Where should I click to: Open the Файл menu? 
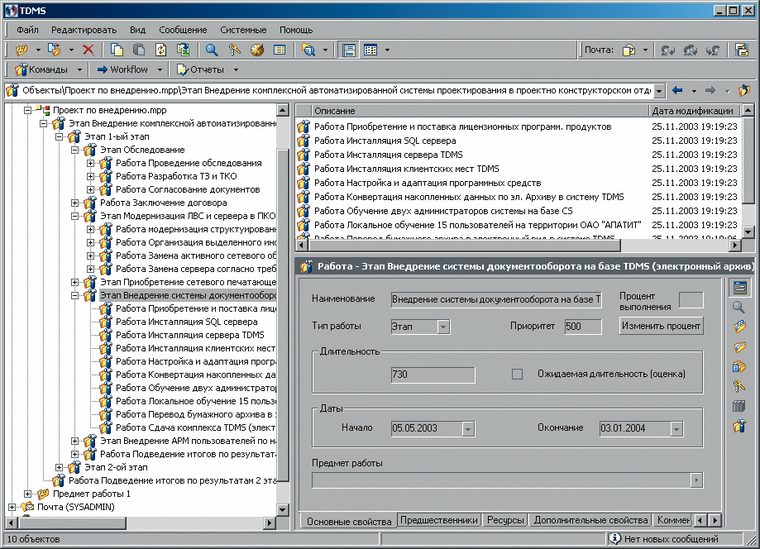point(28,30)
